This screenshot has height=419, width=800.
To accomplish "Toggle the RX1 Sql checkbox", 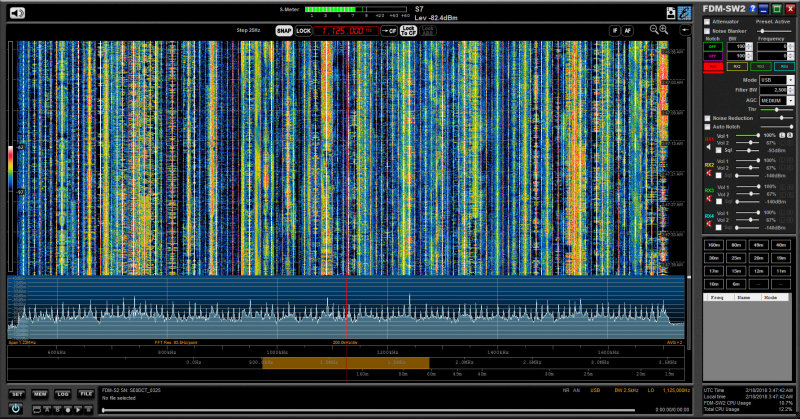I will 718,151.
